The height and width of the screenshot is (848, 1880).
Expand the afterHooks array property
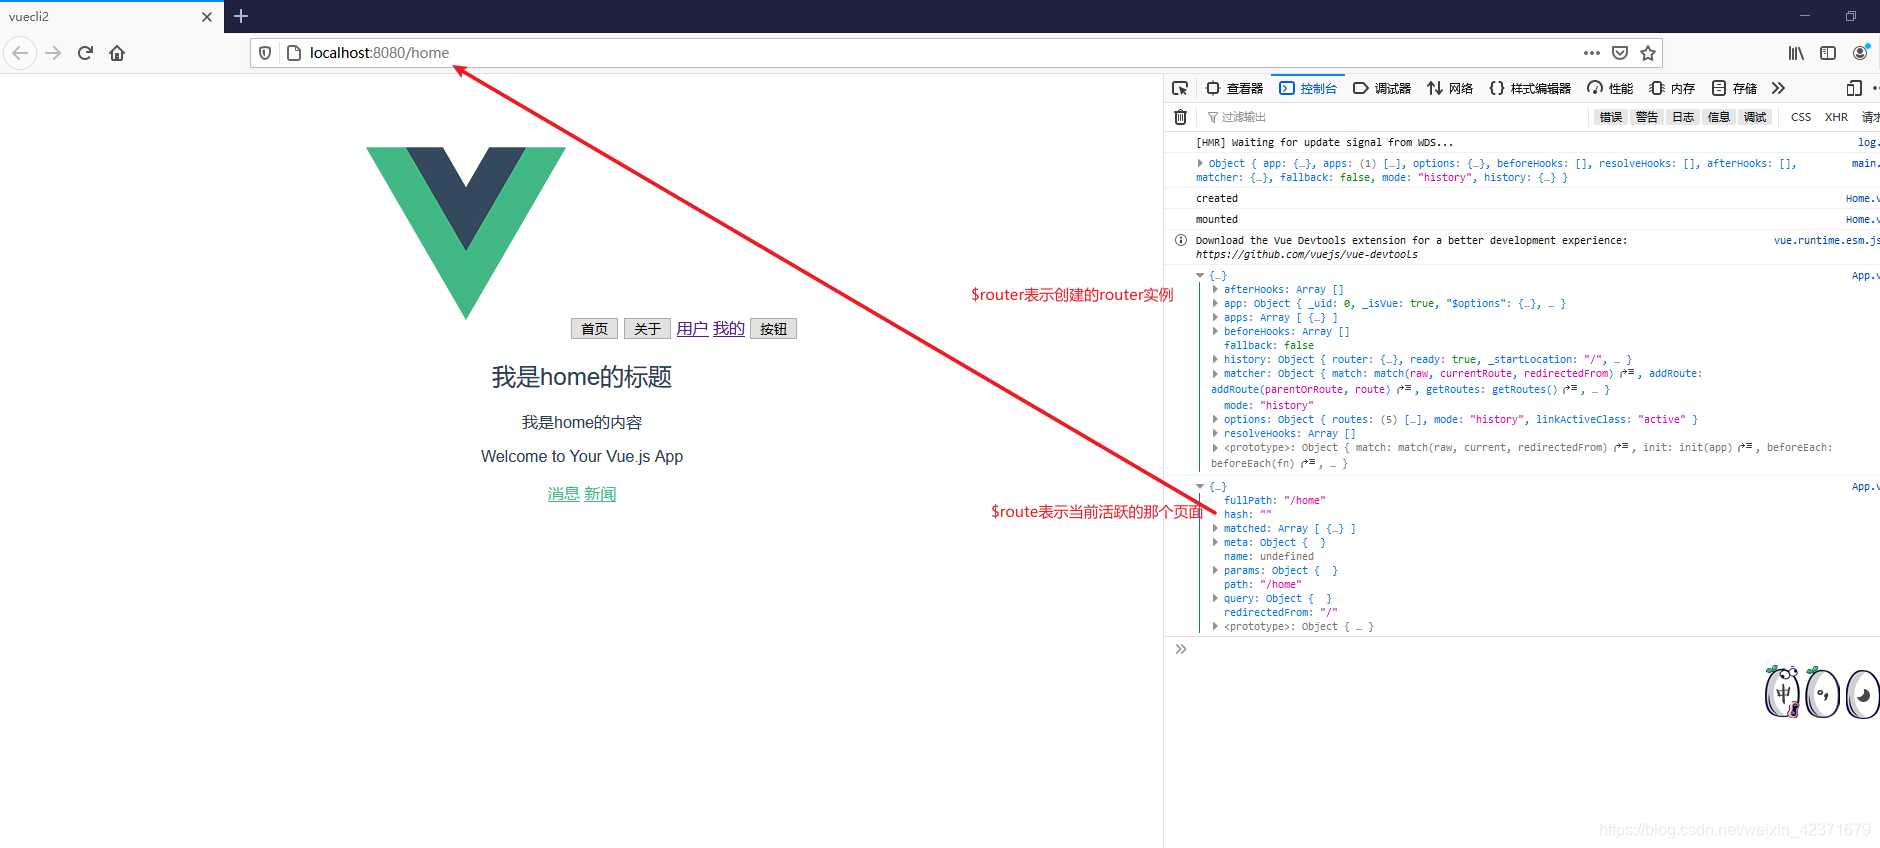pos(1215,289)
